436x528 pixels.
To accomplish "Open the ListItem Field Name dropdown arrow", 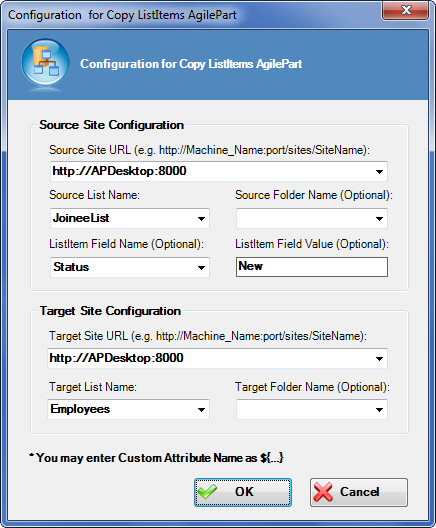I will pos(201,268).
